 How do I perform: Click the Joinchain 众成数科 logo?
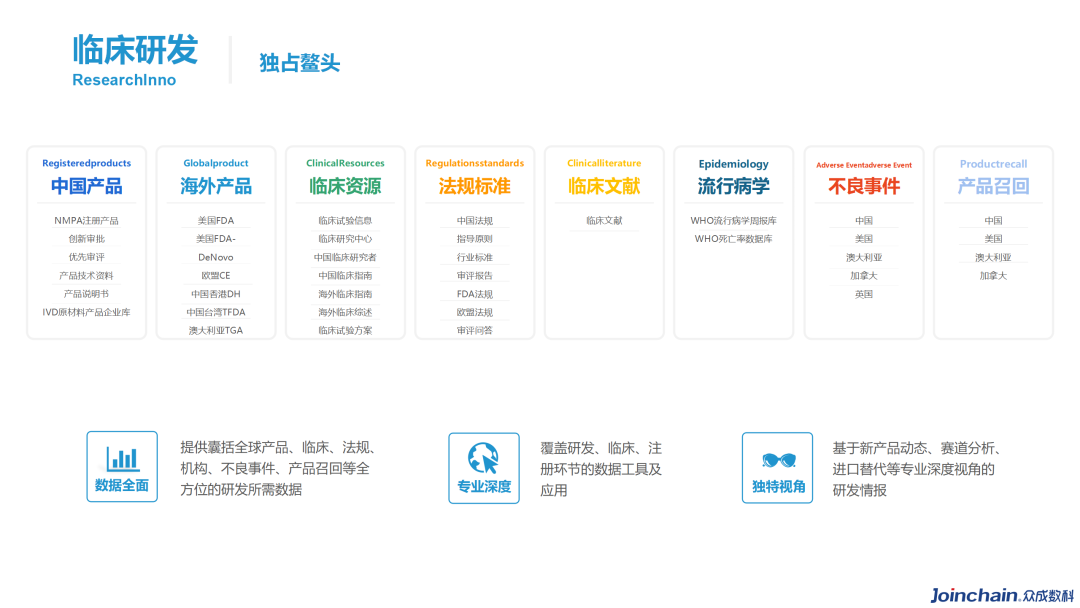click(x=1002, y=596)
